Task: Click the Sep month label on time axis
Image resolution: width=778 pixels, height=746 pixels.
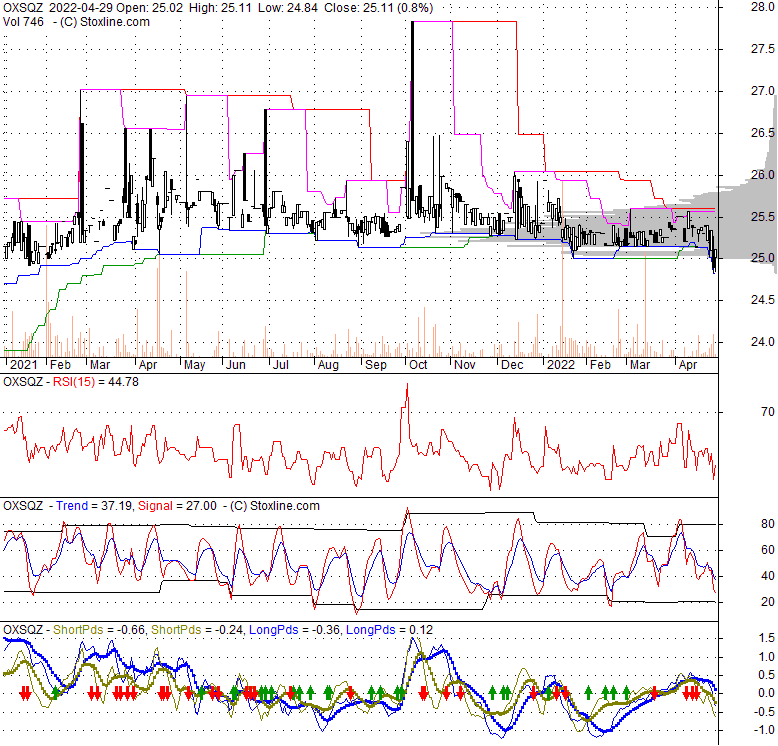Action: tap(376, 365)
